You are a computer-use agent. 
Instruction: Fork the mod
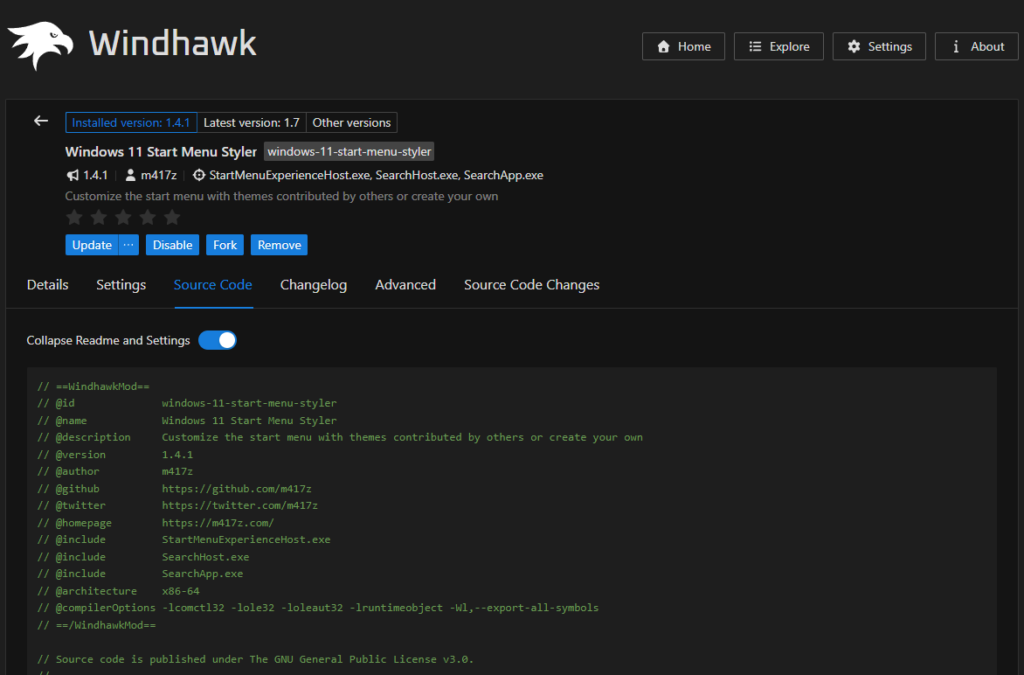coord(225,245)
